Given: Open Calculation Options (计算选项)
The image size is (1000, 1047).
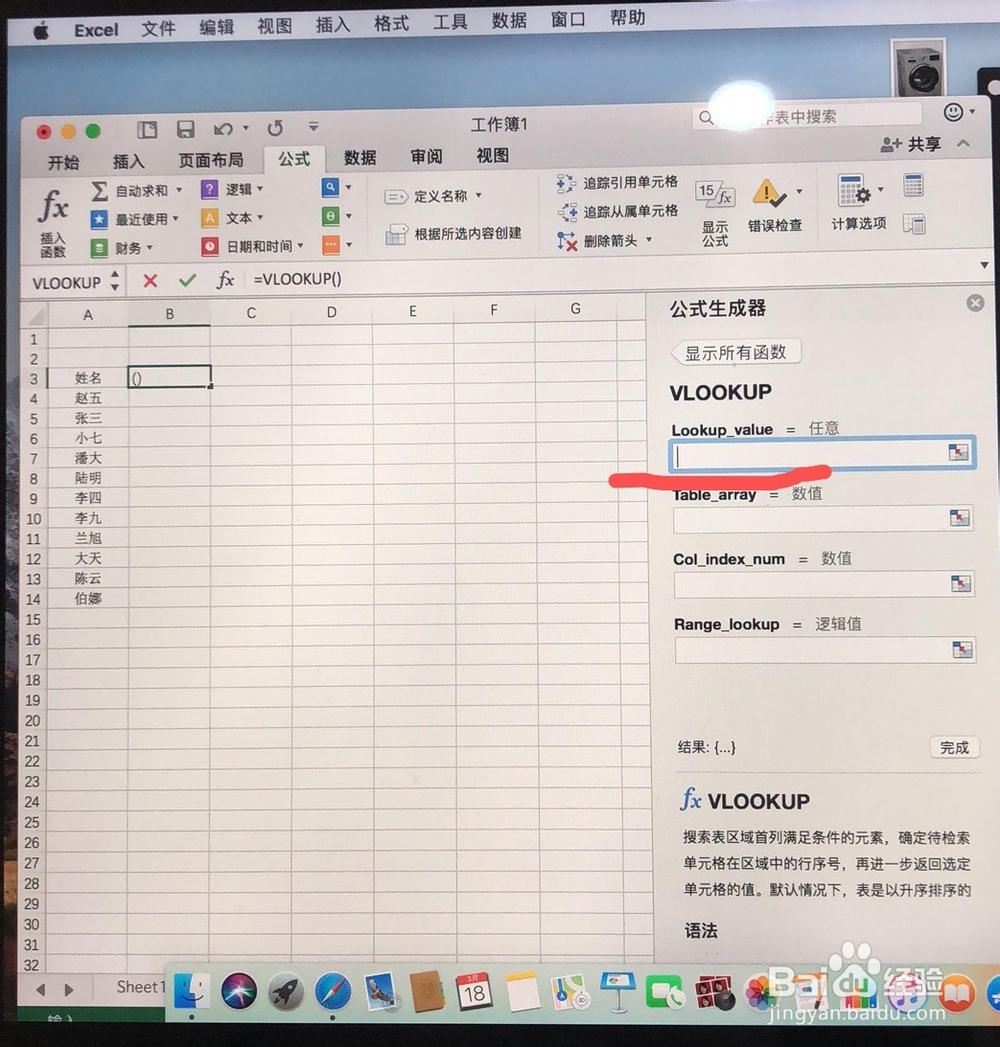Looking at the screenshot, I should point(858,202).
